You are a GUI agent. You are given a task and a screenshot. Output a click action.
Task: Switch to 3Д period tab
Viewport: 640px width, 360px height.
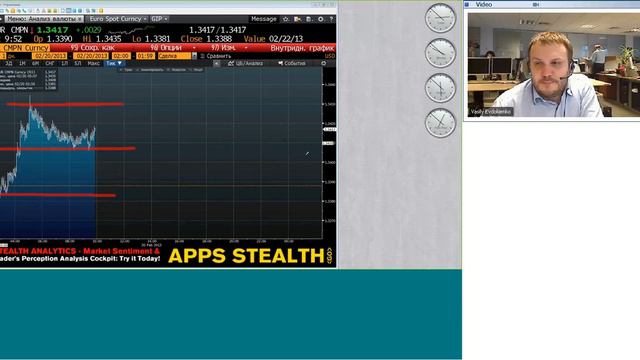(9, 63)
